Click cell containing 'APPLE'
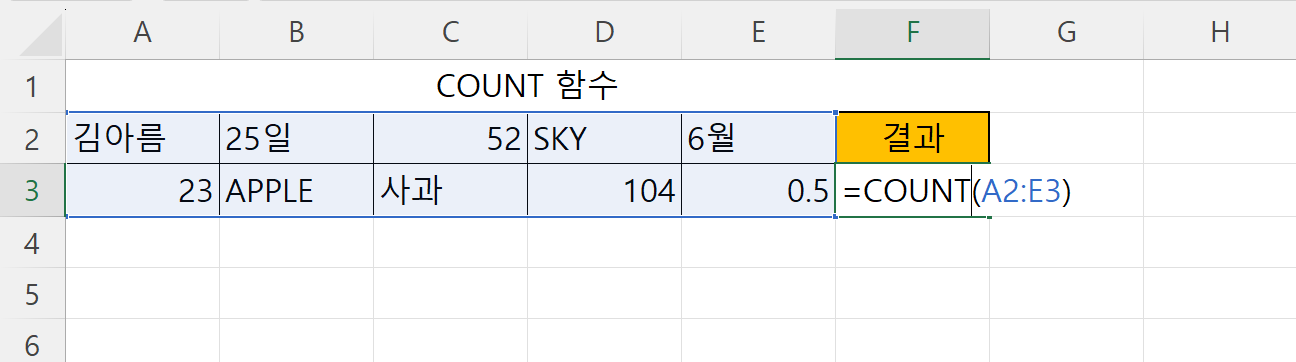 click(297, 190)
